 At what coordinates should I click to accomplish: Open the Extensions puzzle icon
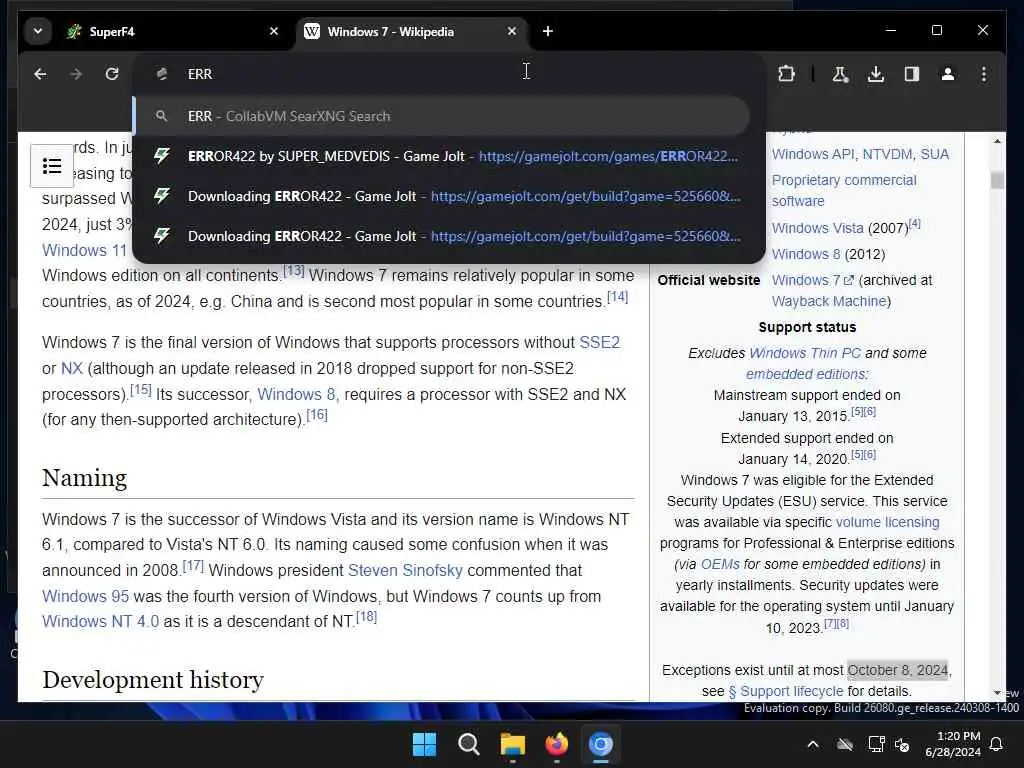[786, 74]
